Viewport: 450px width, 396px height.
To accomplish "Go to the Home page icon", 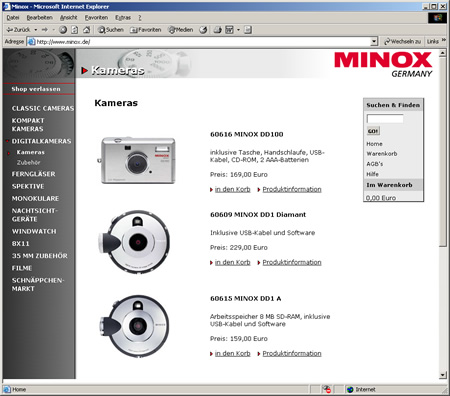I will pos(86,30).
